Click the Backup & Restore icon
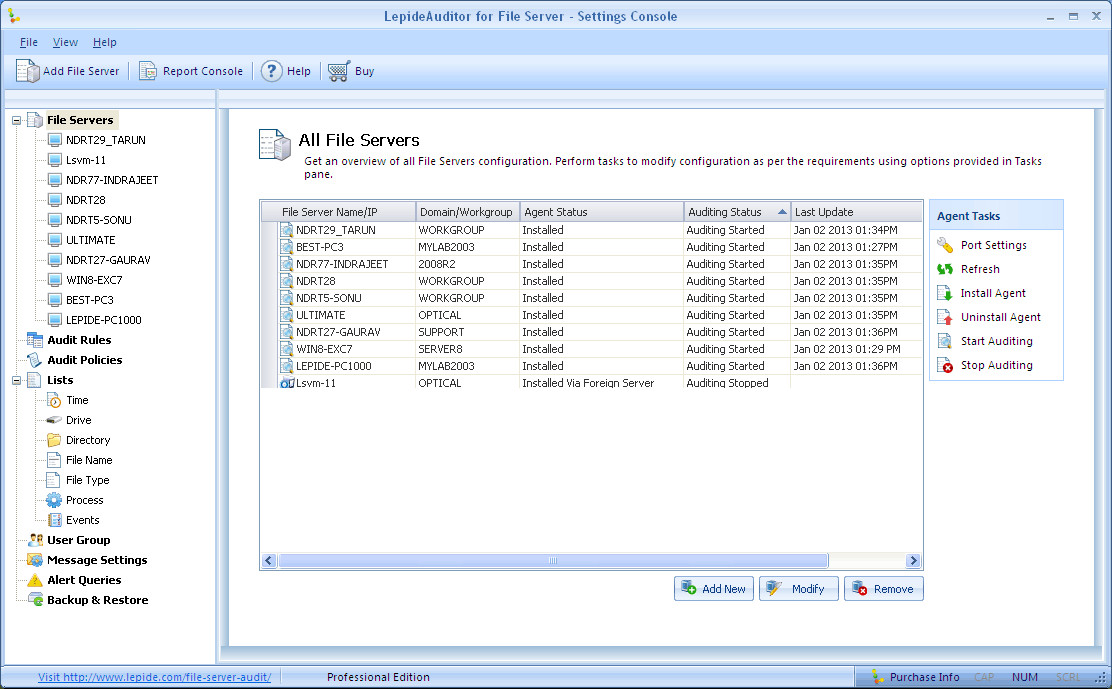The image size is (1112, 689). (x=35, y=600)
